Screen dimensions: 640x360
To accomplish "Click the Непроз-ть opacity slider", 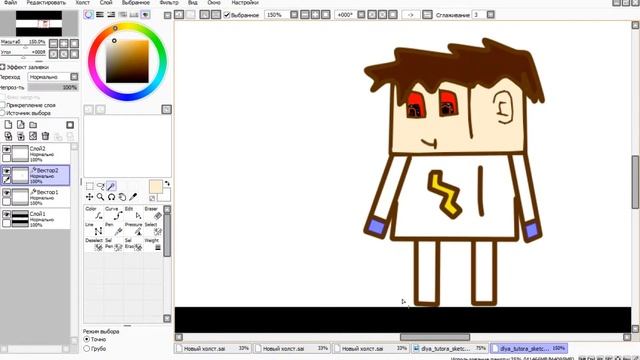I will (x=53, y=87).
